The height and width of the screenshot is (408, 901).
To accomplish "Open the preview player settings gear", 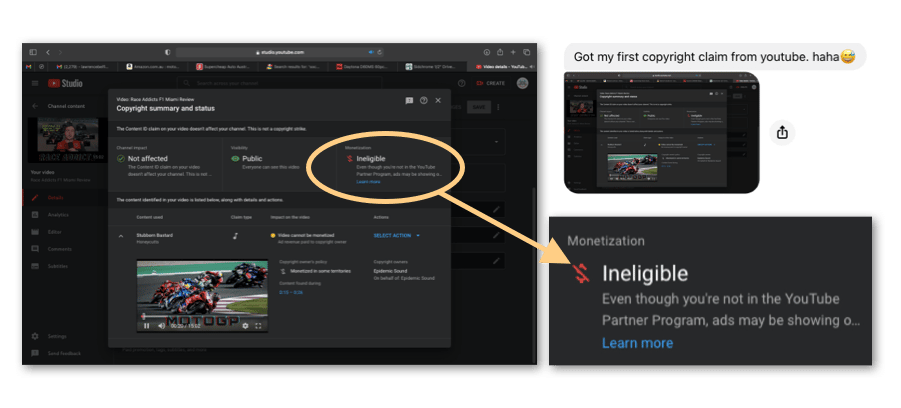I will [245, 326].
